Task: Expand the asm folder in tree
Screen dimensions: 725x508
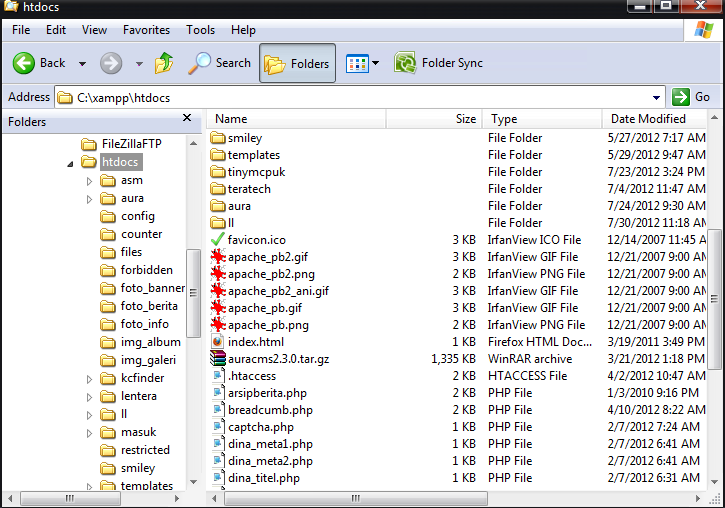Action: coord(89,181)
